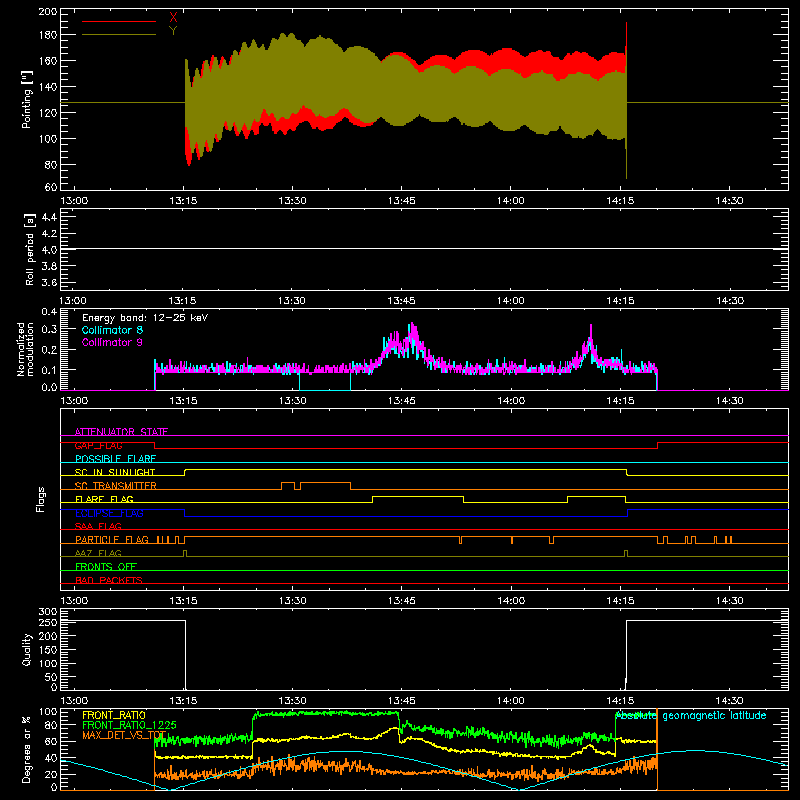Click the green FRONT_RATIO_1225 legend label
800x800 pixels.
pos(130,725)
